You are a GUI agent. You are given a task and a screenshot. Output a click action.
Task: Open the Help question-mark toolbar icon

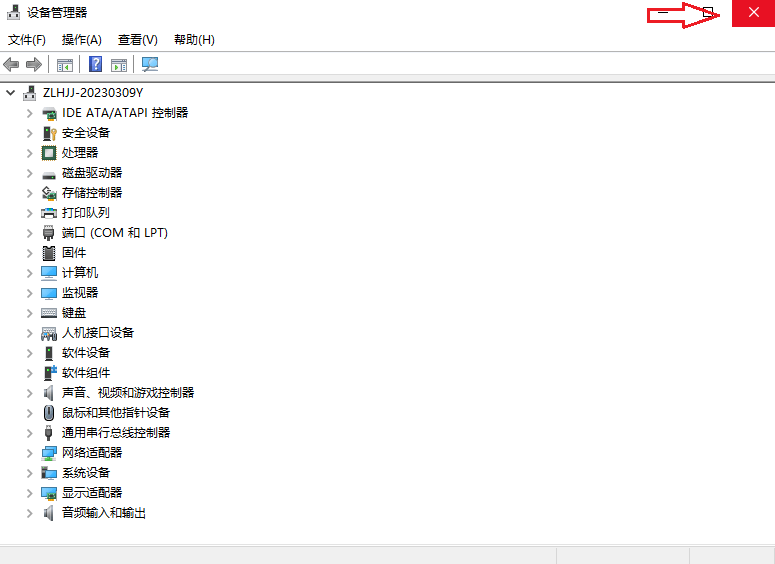pos(95,64)
